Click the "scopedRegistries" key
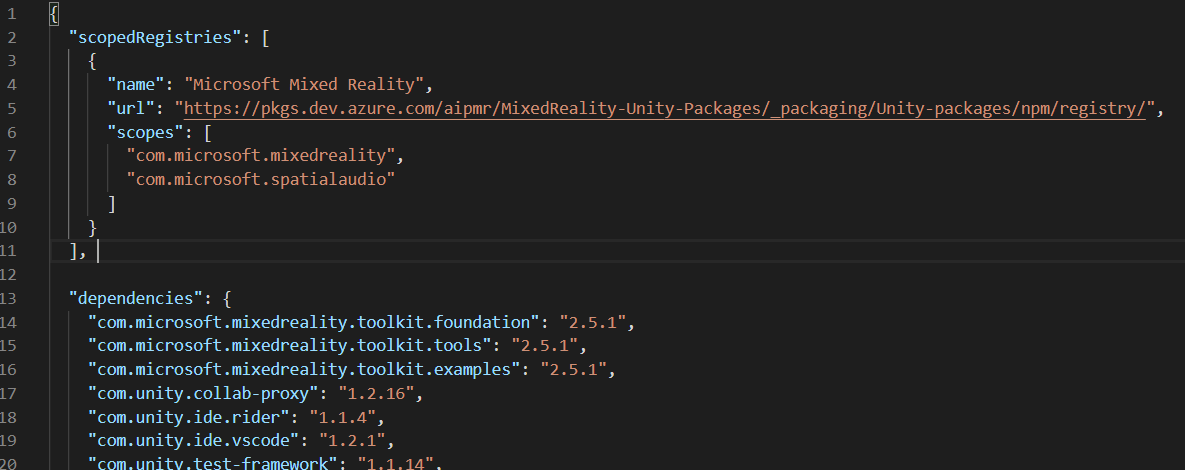1185x470 pixels. (155, 37)
